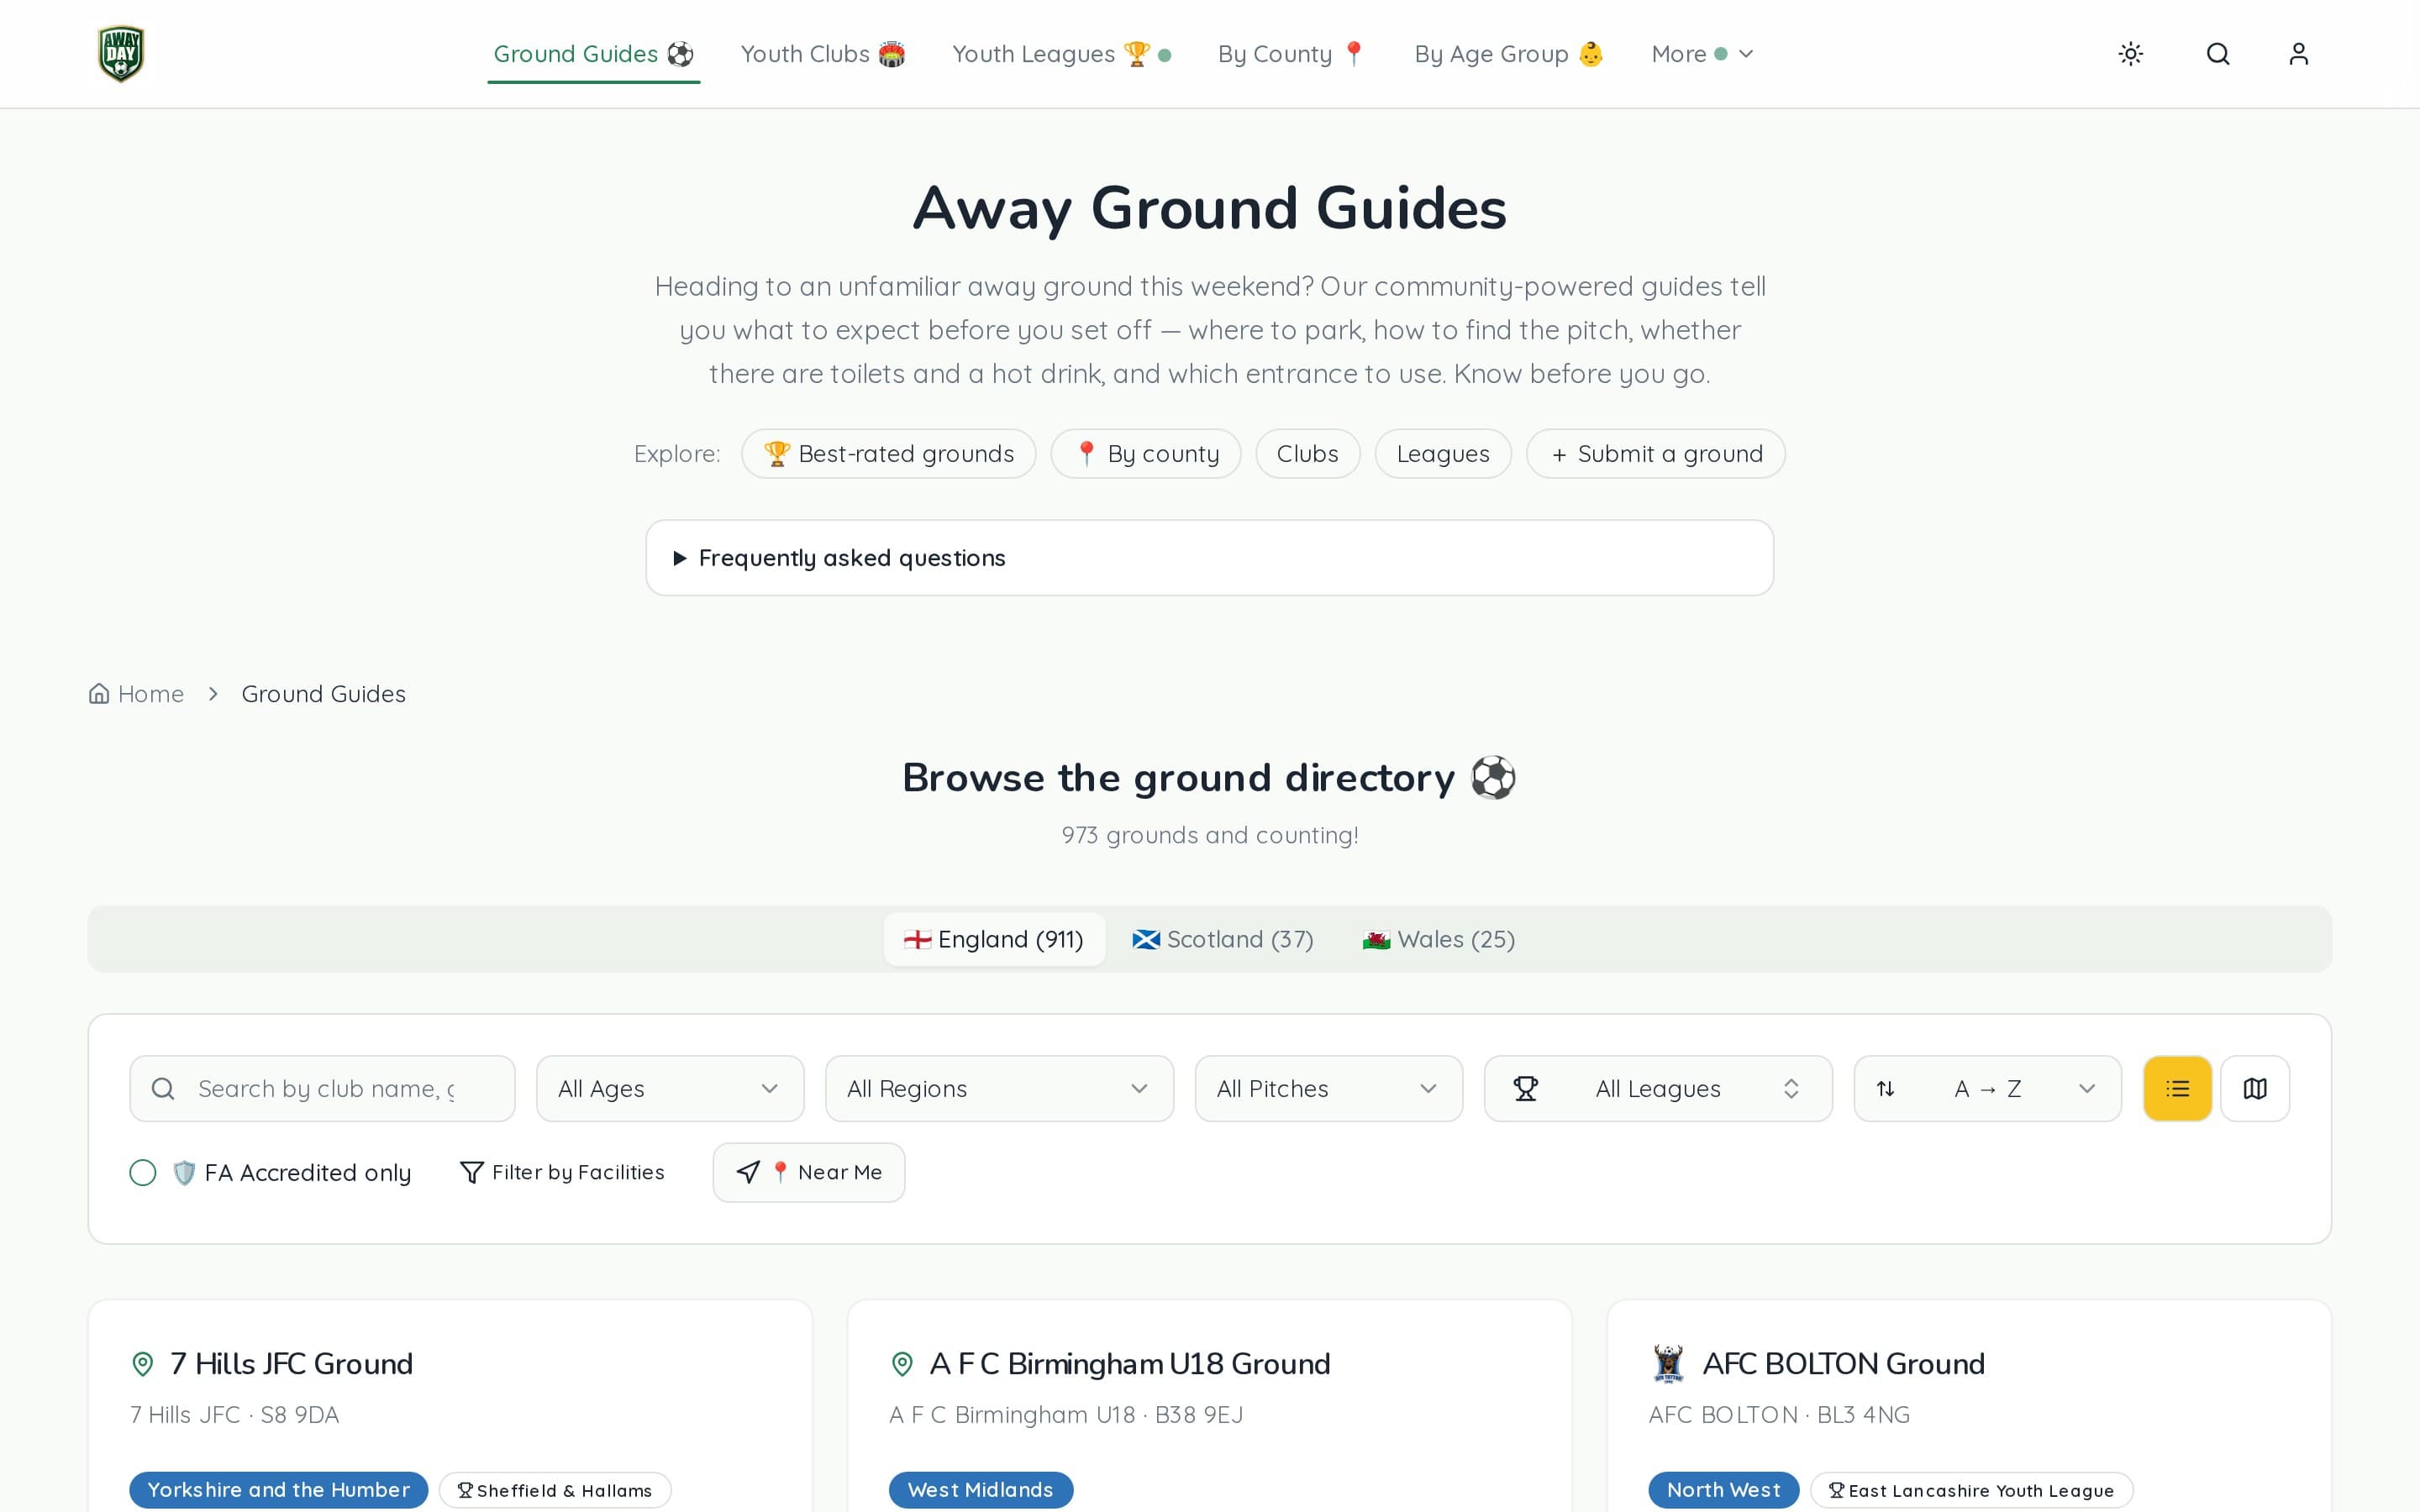2420x1512 pixels.
Task: Click the By county explore chip
Action: pyautogui.click(x=1146, y=454)
